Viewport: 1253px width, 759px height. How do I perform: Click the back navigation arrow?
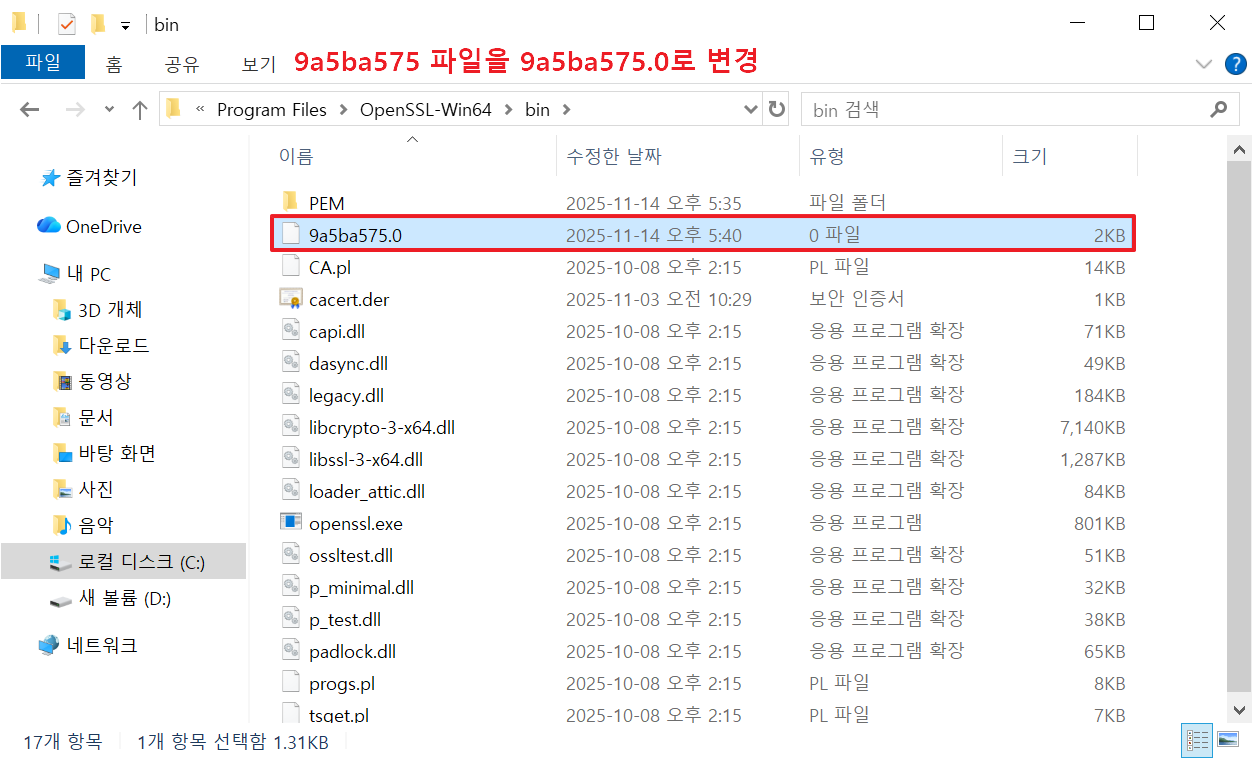pyautogui.click(x=29, y=110)
